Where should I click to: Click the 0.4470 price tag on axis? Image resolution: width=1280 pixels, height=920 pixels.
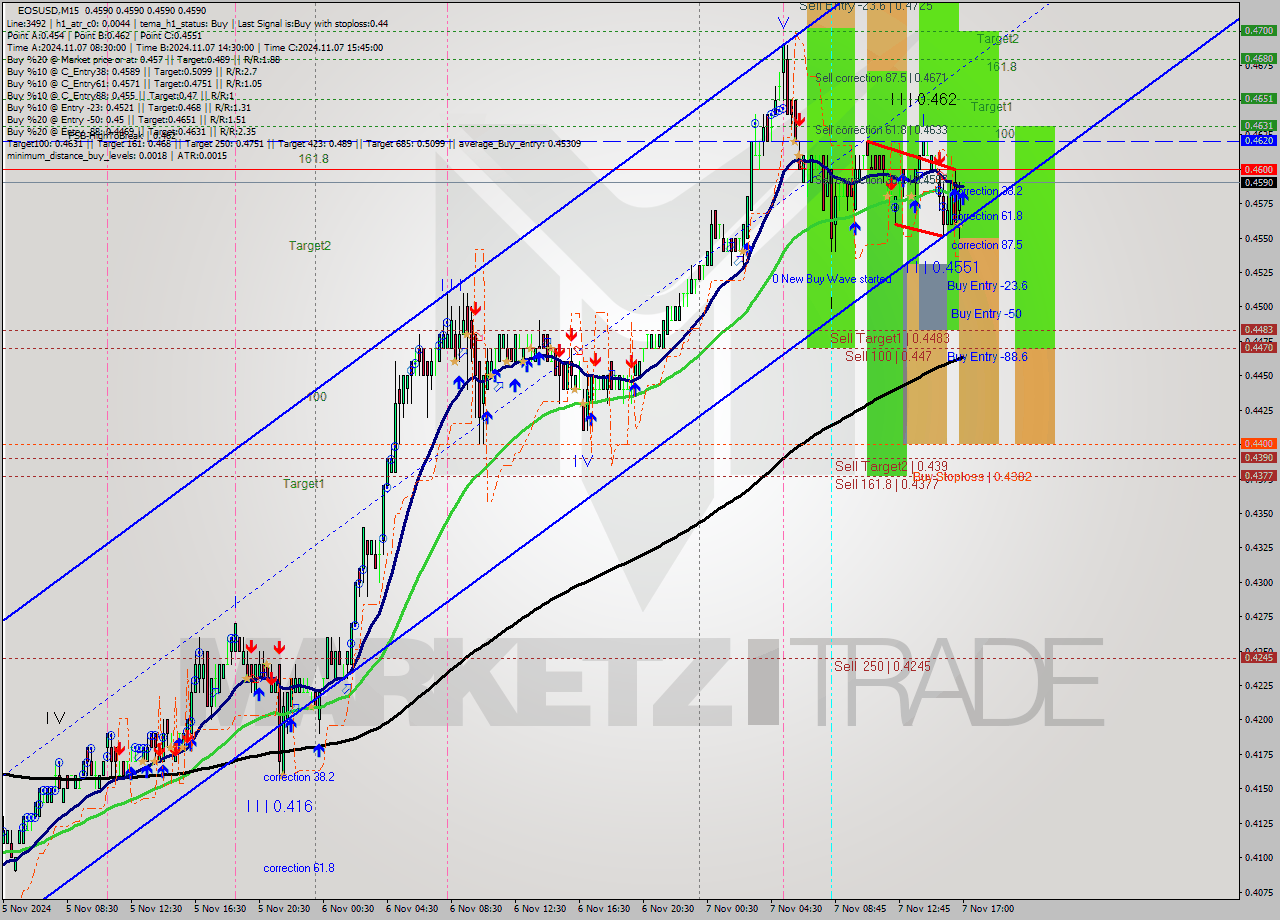[1257, 347]
